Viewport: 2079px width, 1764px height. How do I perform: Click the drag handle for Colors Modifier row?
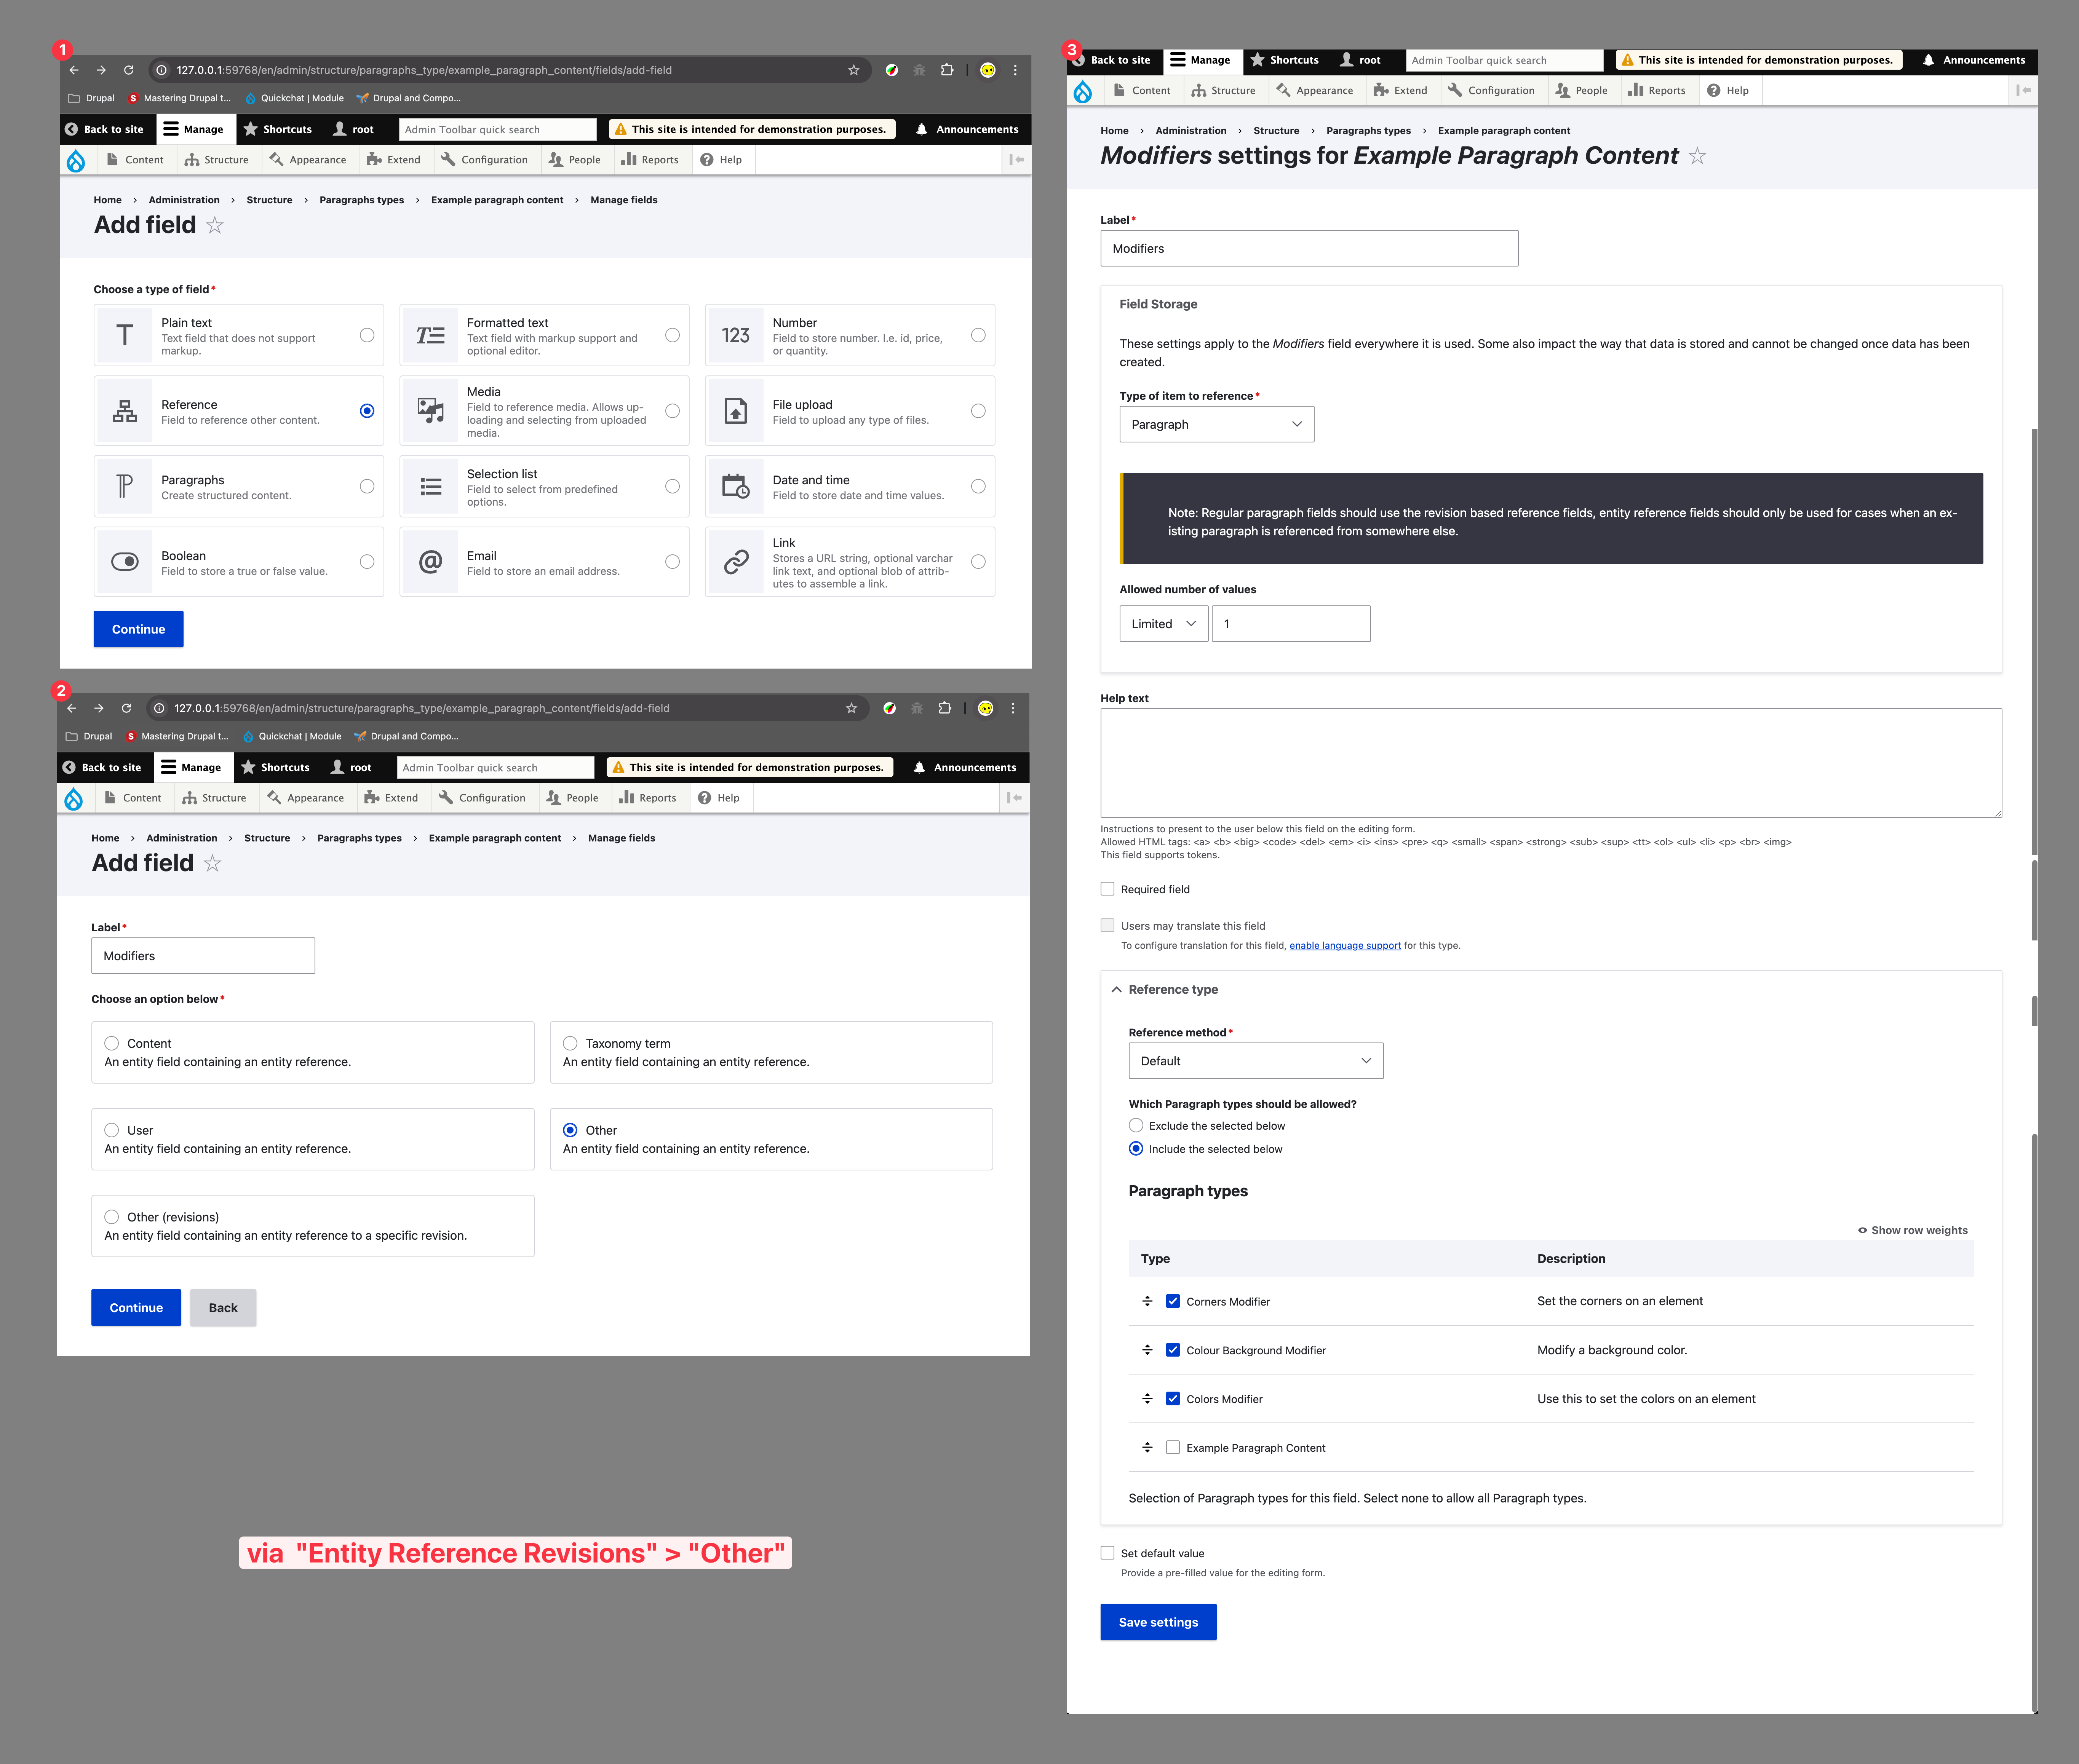pos(1147,1399)
